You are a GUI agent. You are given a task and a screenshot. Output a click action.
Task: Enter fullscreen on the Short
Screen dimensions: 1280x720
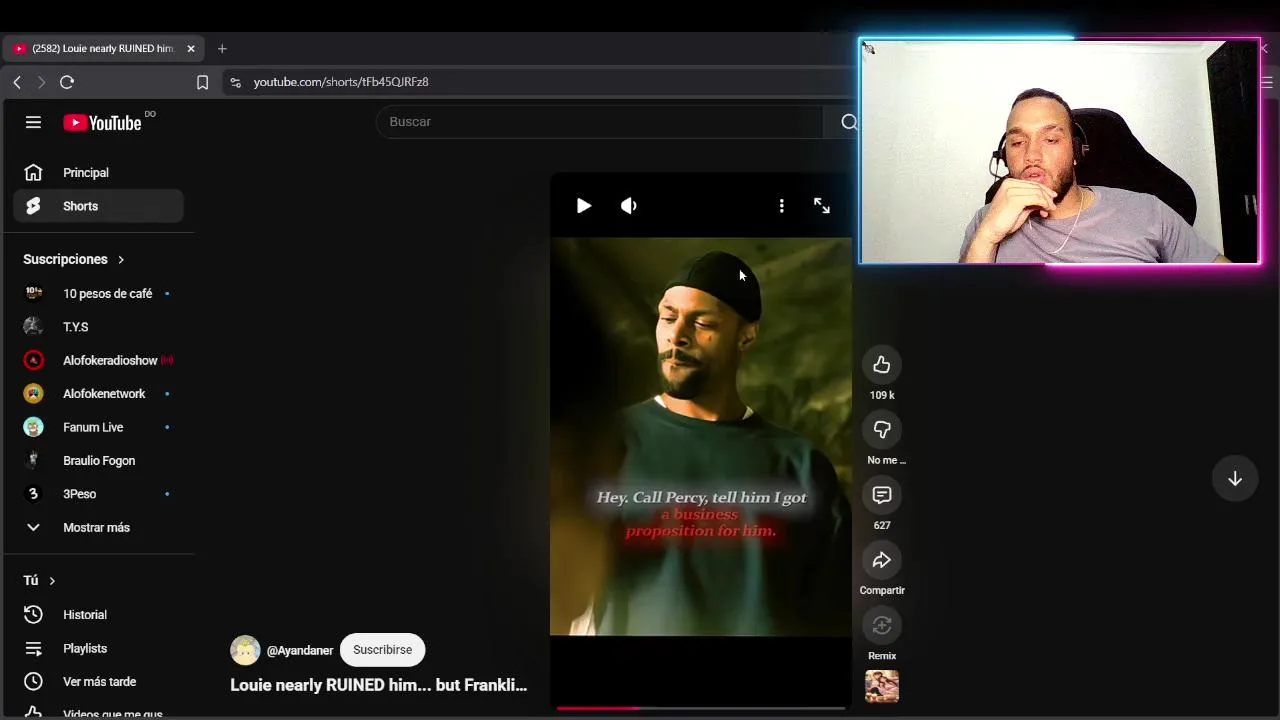click(x=822, y=206)
